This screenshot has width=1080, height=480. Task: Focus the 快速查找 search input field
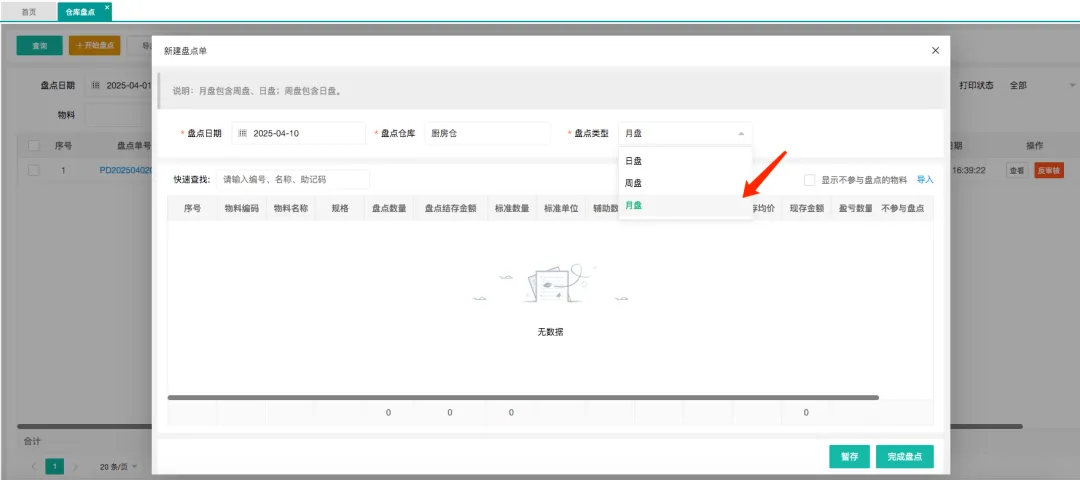292,180
